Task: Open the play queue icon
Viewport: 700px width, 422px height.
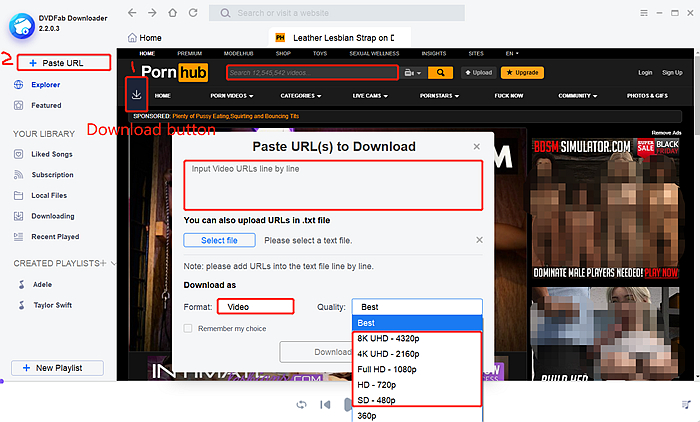Action: coord(686,405)
